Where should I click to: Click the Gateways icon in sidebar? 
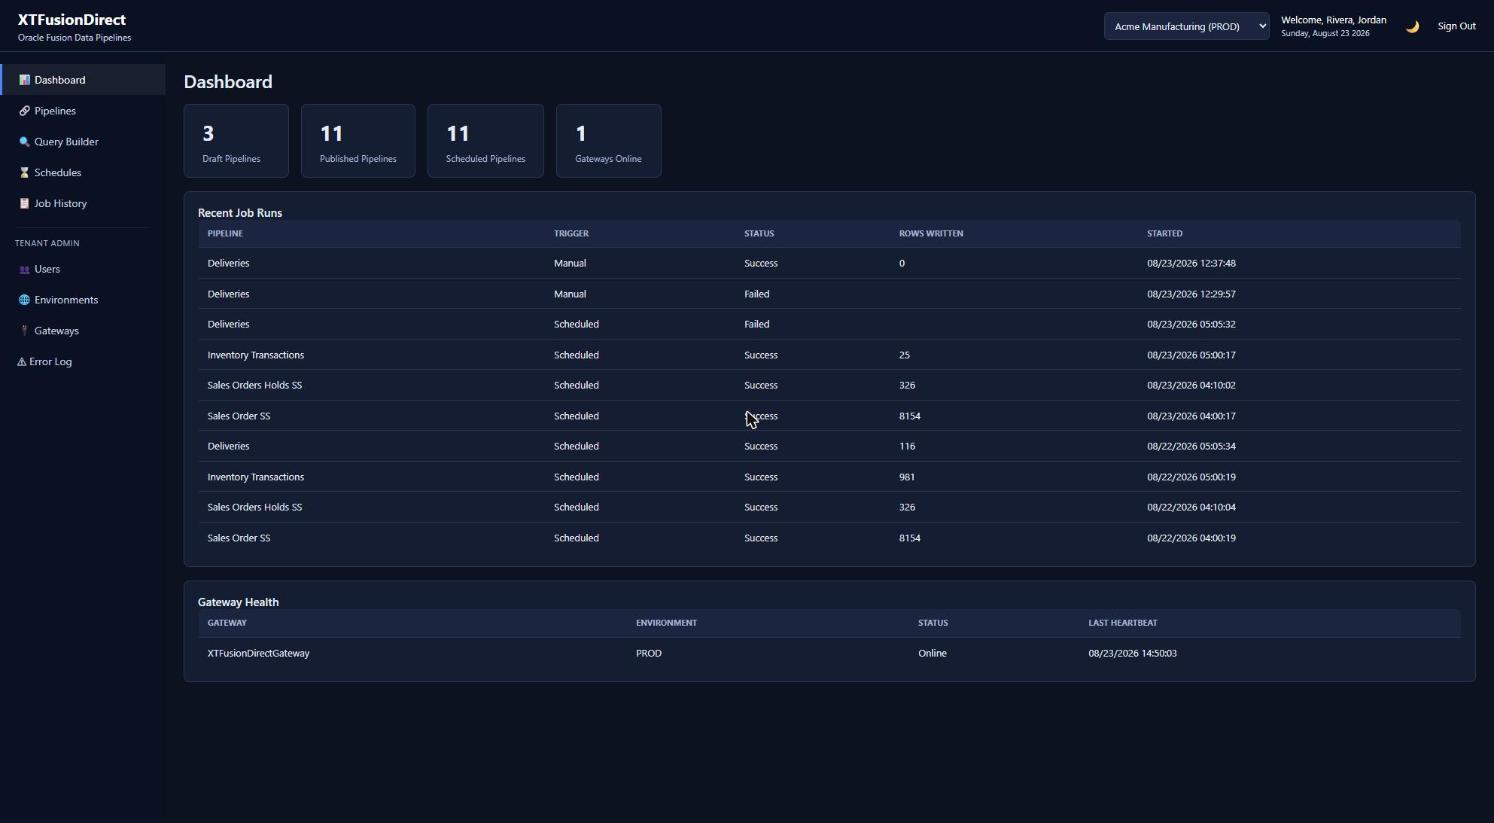pyautogui.click(x=25, y=331)
